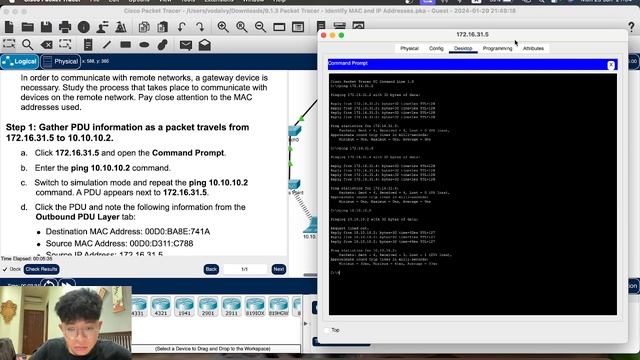Screen dimensions: 640x360
Task: Choose the Inspect magnifying glass tool
Action: [x=27, y=44]
